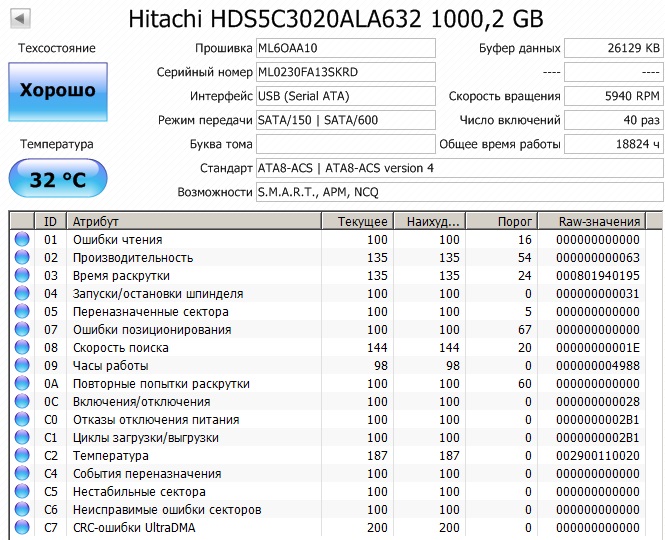665x540 pixels.
Task: Go to previous disk with back arrow
Action: pos(20,18)
